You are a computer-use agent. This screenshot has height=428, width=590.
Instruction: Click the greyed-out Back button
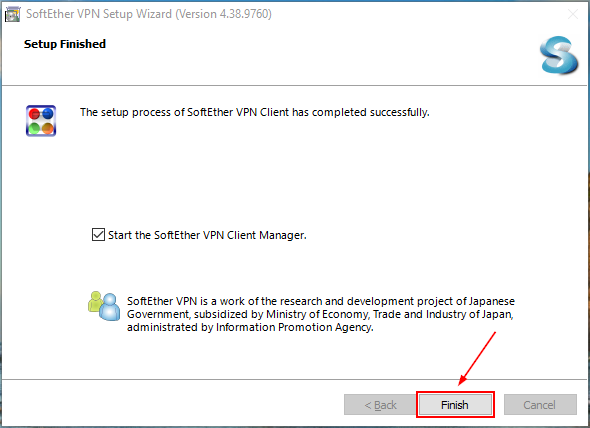(380, 405)
